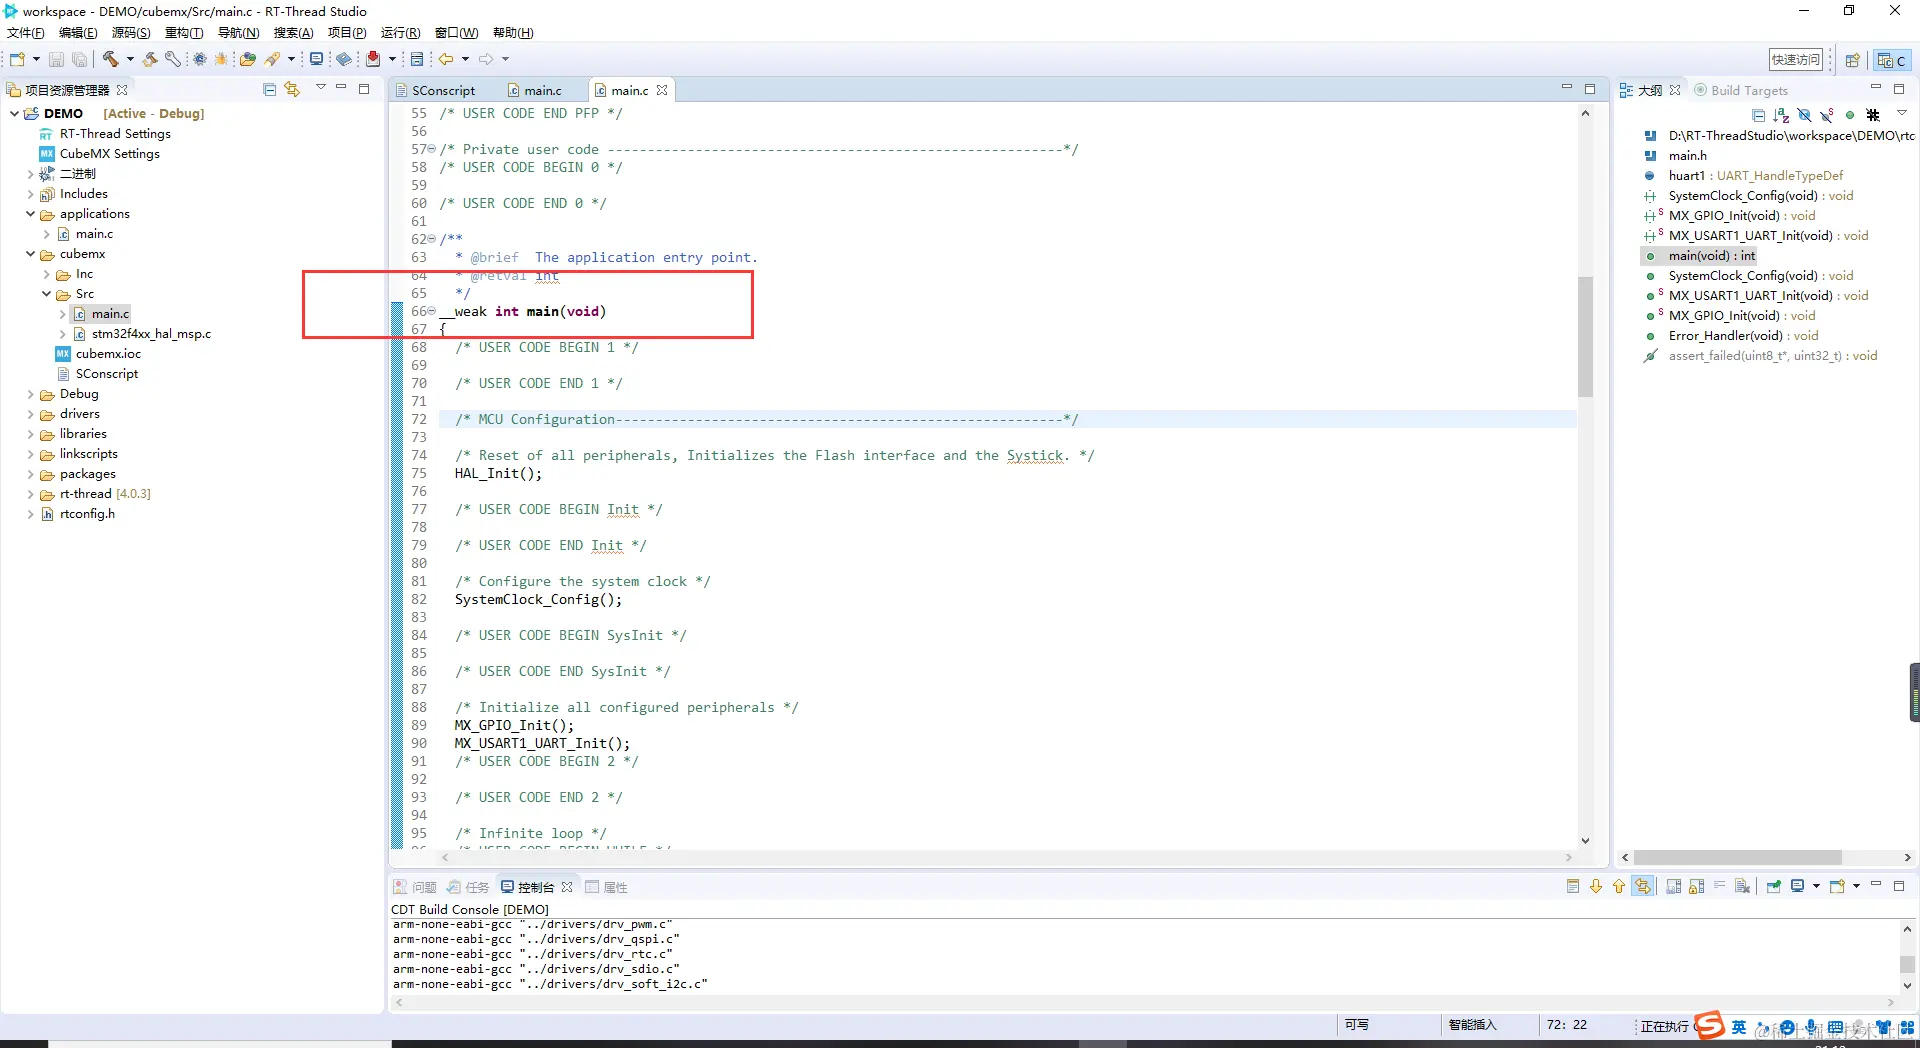Switch to the SConscript editor tab
The height and width of the screenshot is (1048, 1920).
click(x=435, y=90)
